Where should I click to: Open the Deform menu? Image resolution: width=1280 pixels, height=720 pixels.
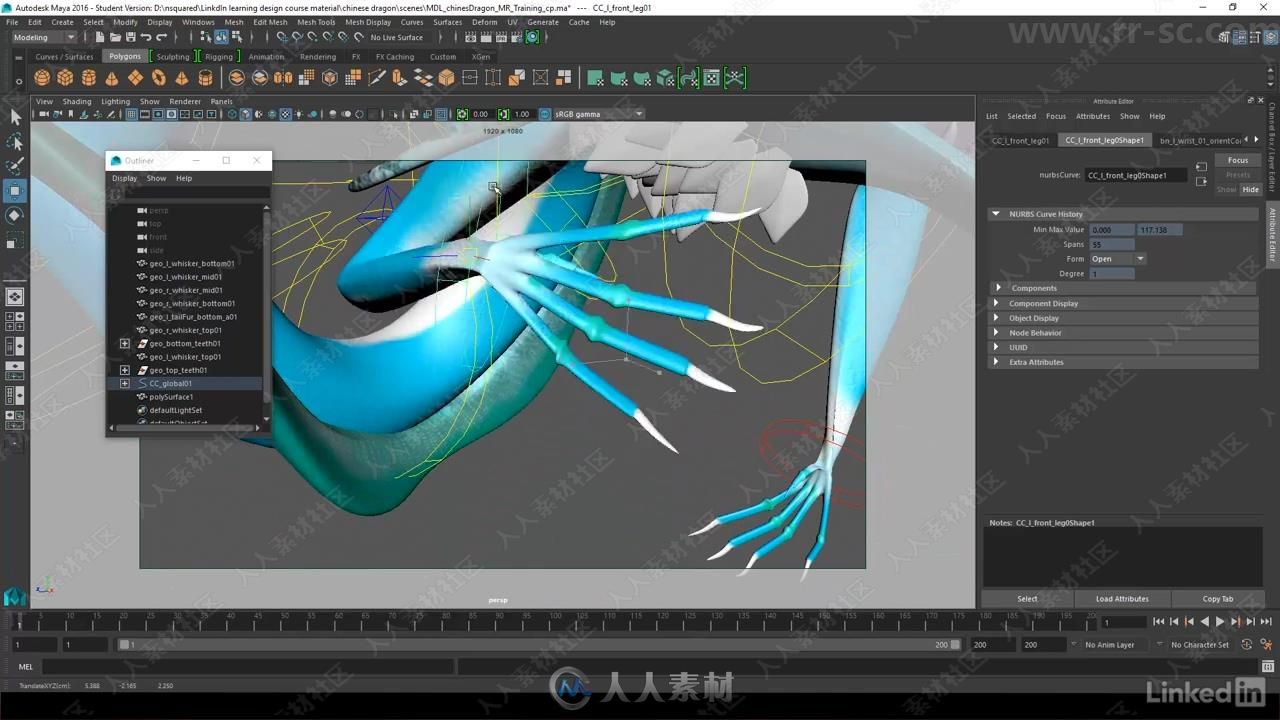tap(484, 22)
